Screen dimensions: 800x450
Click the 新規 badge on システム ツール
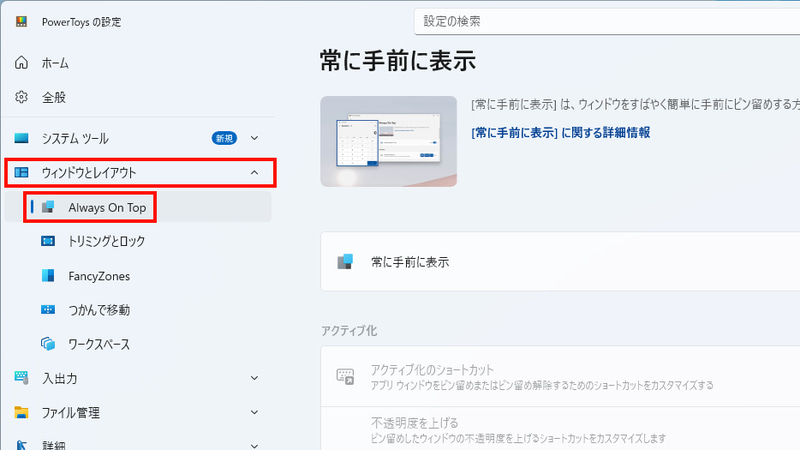[x=224, y=138]
